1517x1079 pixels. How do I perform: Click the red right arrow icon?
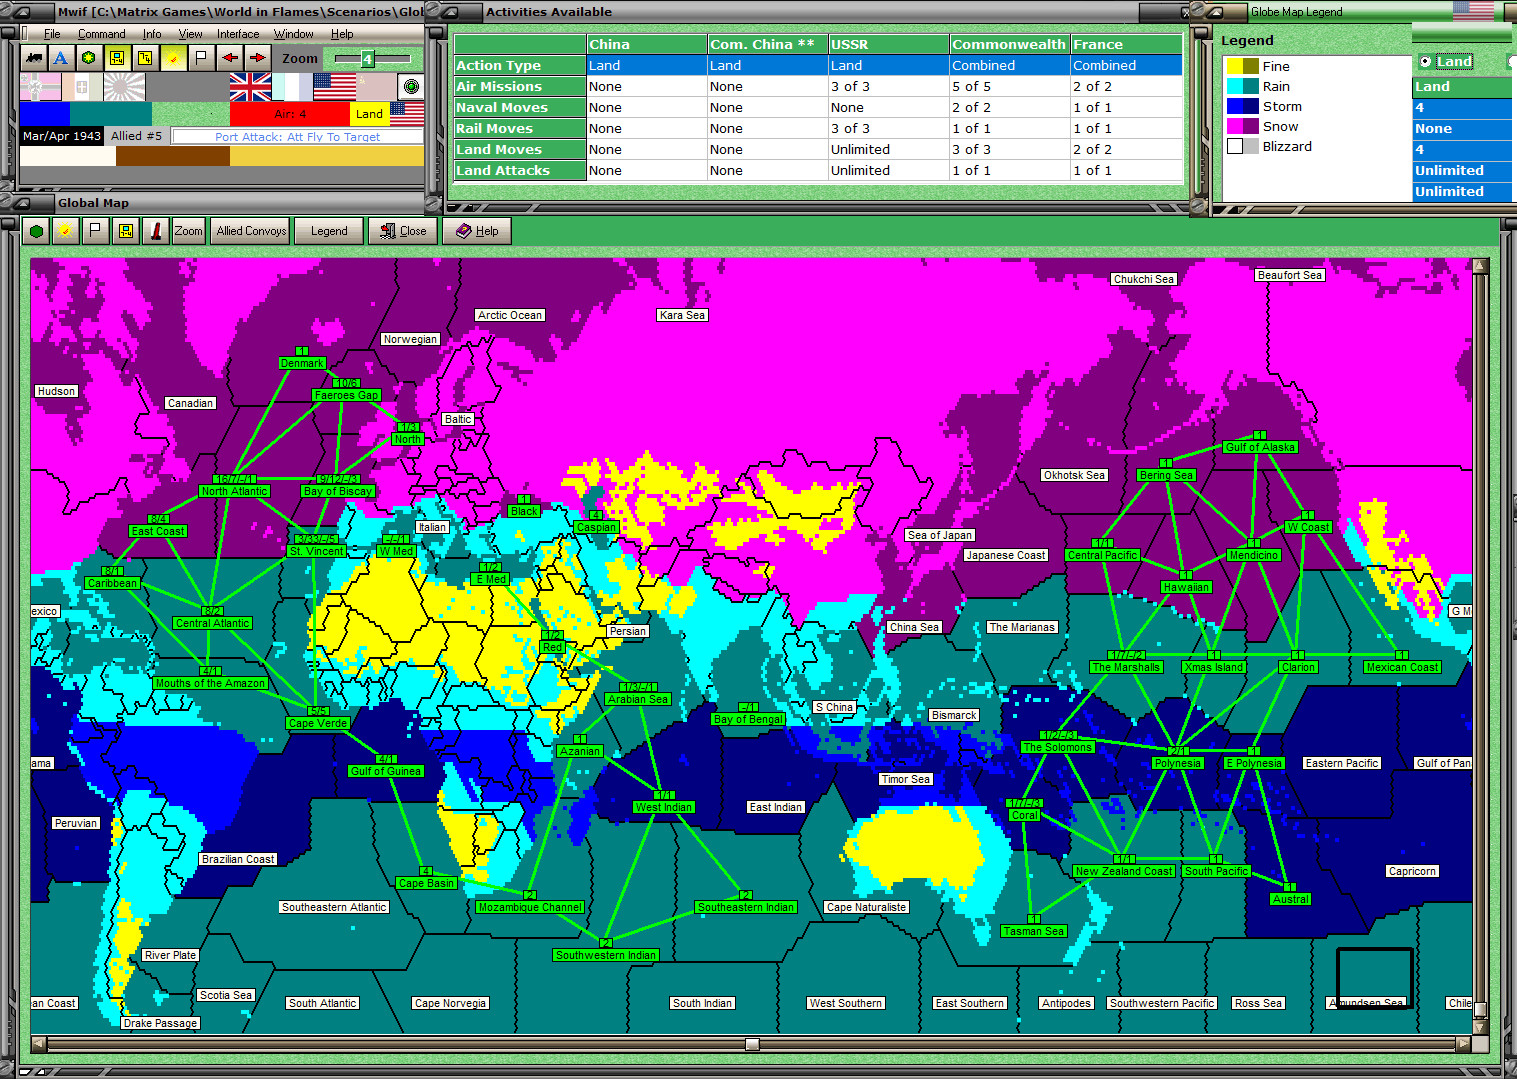coord(257,58)
